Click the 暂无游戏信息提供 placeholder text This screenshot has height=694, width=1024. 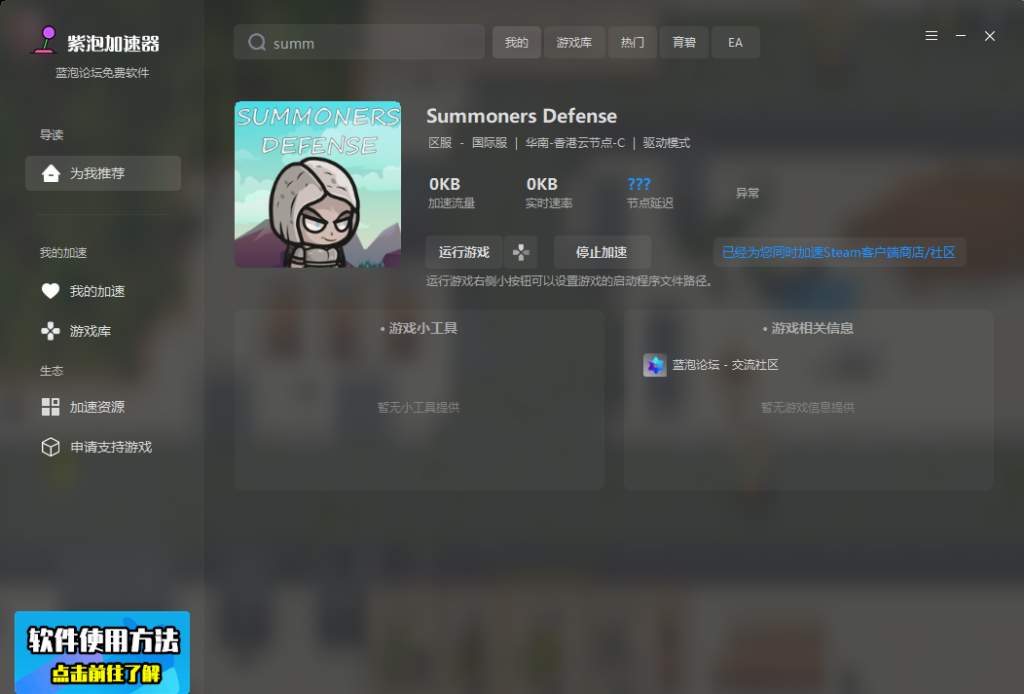tap(808, 407)
